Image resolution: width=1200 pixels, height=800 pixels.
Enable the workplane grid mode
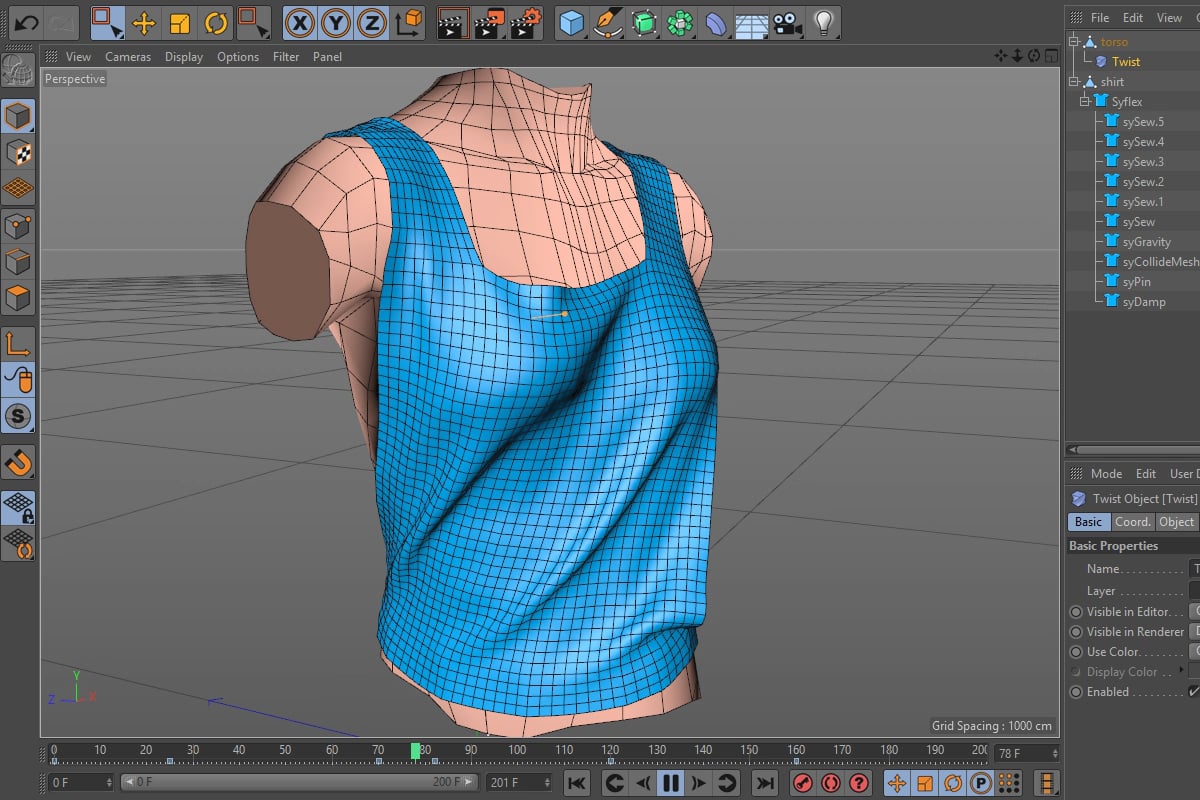[x=18, y=189]
